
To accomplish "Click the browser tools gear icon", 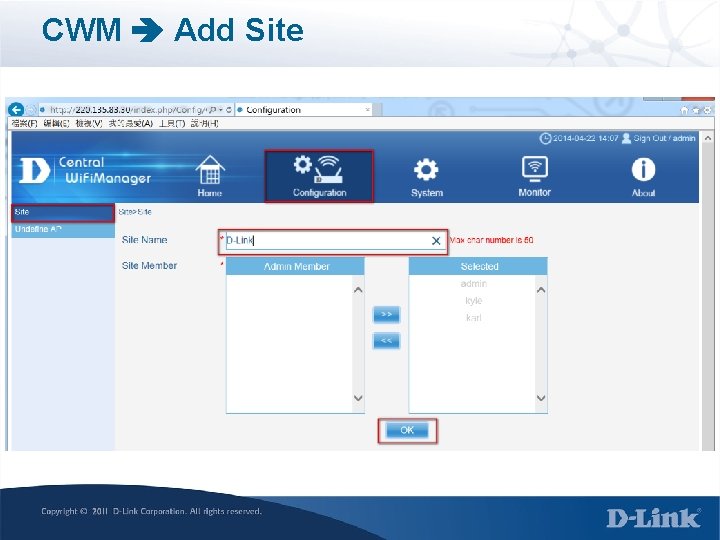I will [x=708, y=110].
